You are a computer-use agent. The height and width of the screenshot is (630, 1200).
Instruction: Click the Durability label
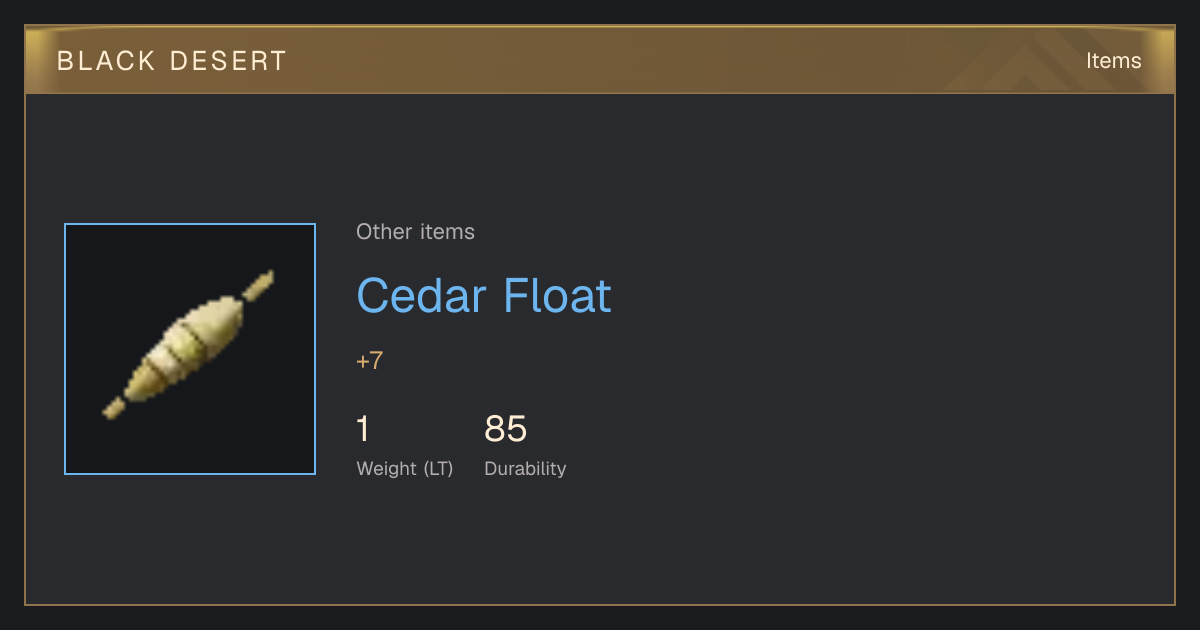point(525,469)
